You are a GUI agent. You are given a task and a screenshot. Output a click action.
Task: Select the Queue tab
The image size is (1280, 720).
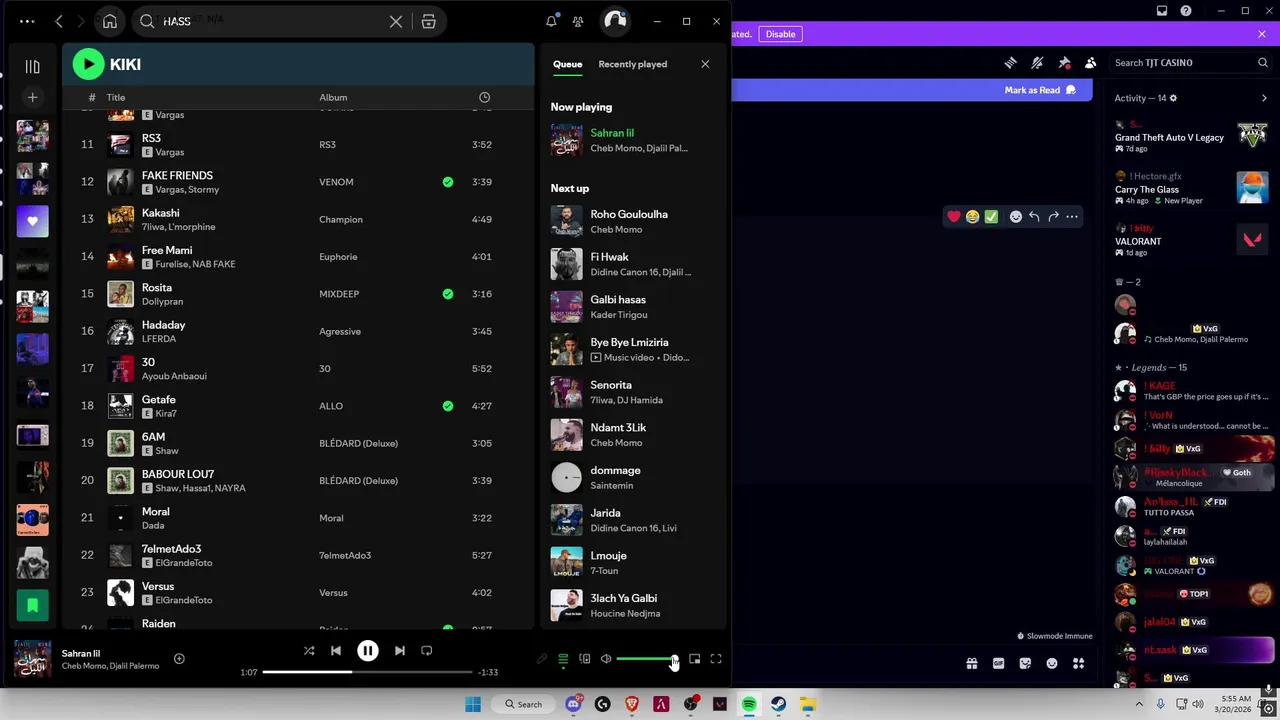(567, 64)
